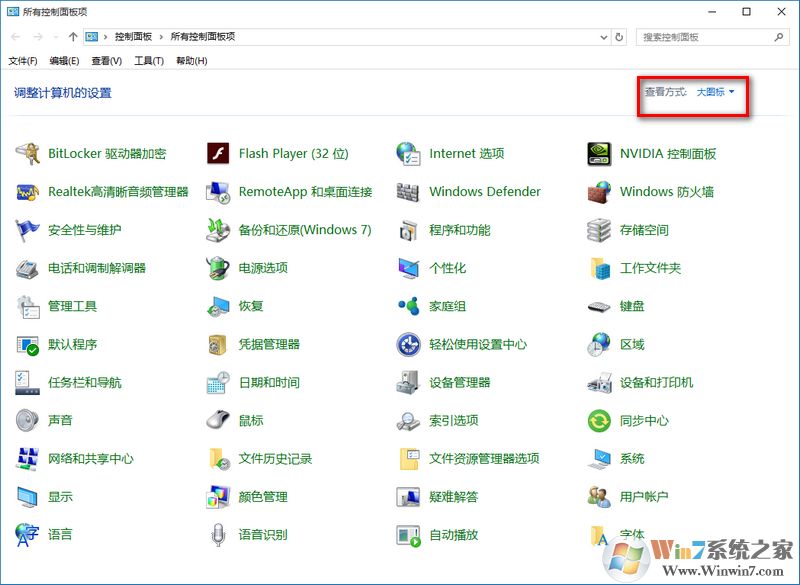Click the 工作文件夹 icon

click(599, 268)
